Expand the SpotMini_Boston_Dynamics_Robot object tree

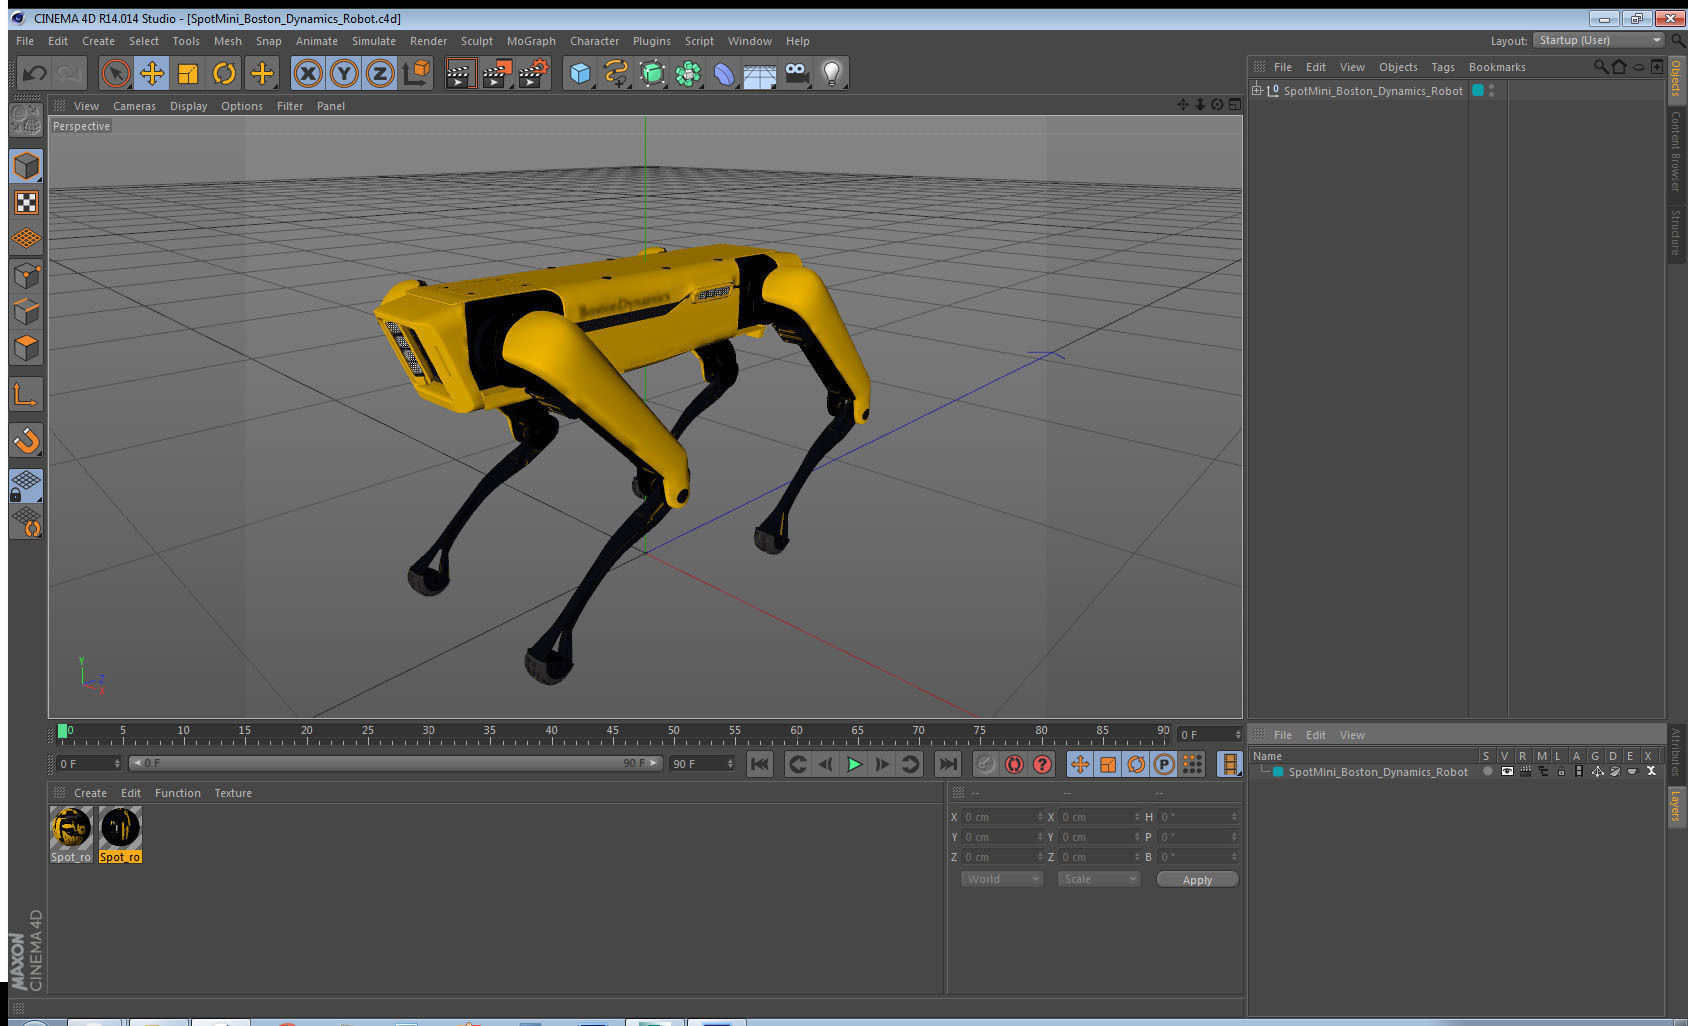click(1257, 90)
